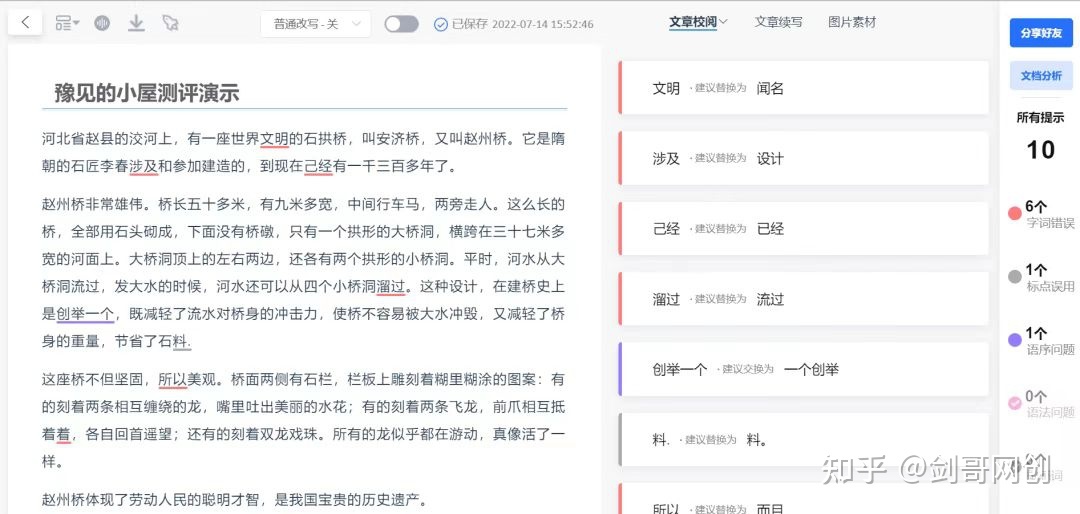Viewport: 1080px width, 514px height.
Task: Open the 普通改写 dropdown
Action: (x=315, y=24)
